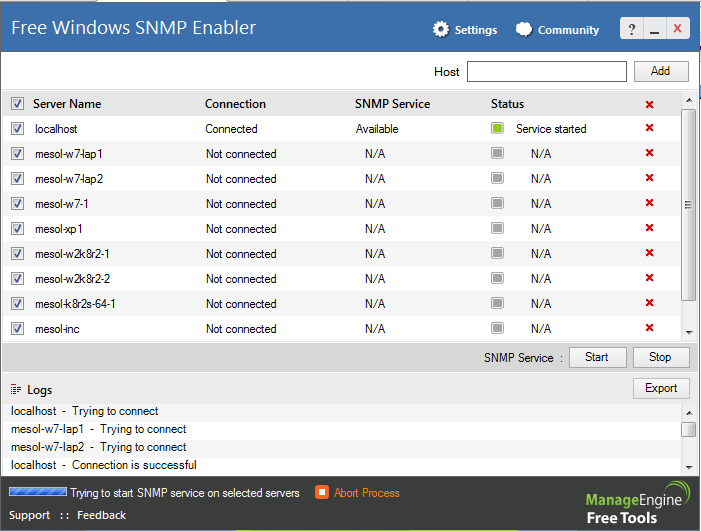Click the Add host button
The width and height of the screenshot is (701, 531).
click(x=661, y=72)
